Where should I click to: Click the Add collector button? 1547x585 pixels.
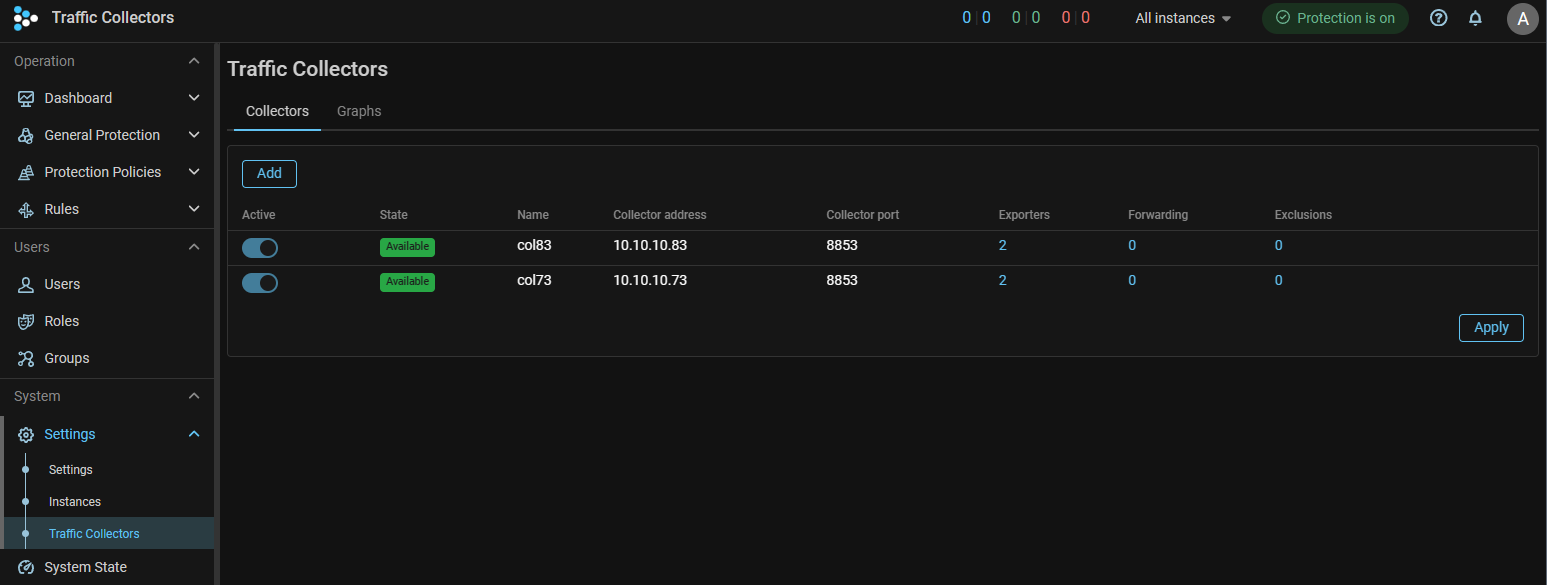pyautogui.click(x=269, y=173)
